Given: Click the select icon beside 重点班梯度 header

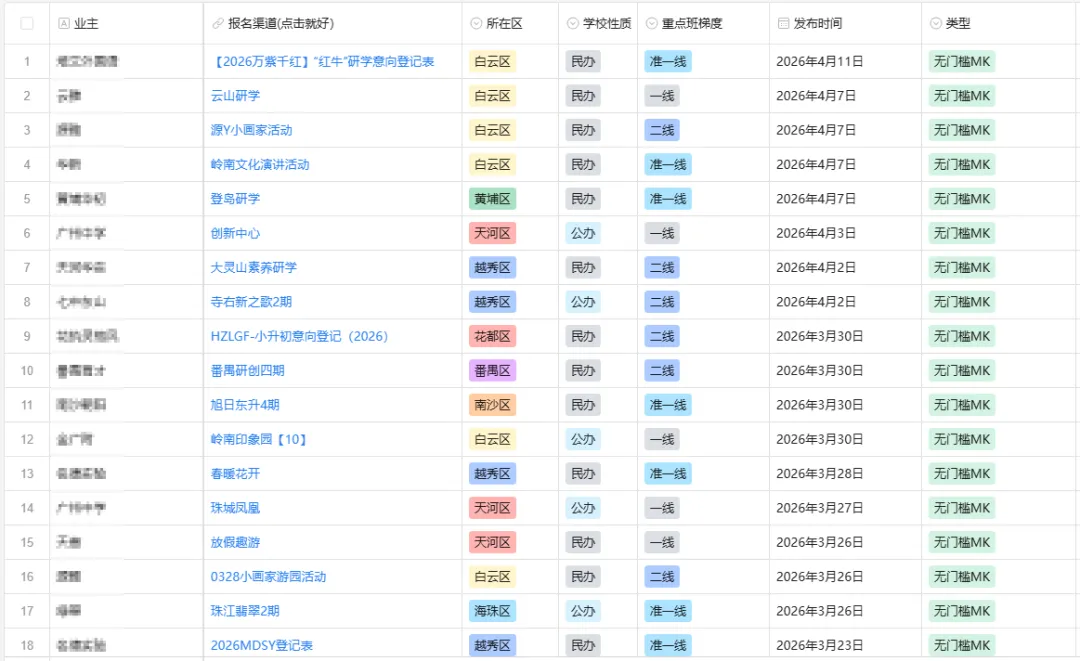Looking at the screenshot, I should point(651,23).
